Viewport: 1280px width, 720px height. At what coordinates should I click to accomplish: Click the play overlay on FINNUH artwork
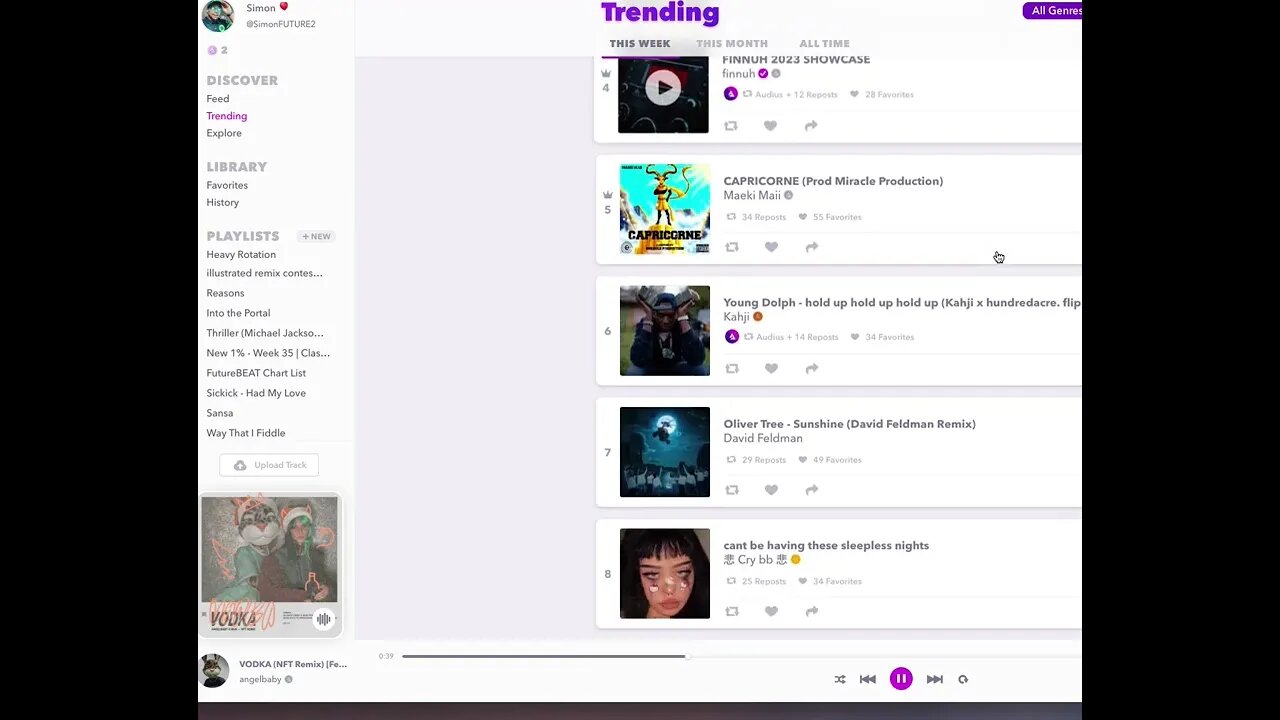point(663,88)
